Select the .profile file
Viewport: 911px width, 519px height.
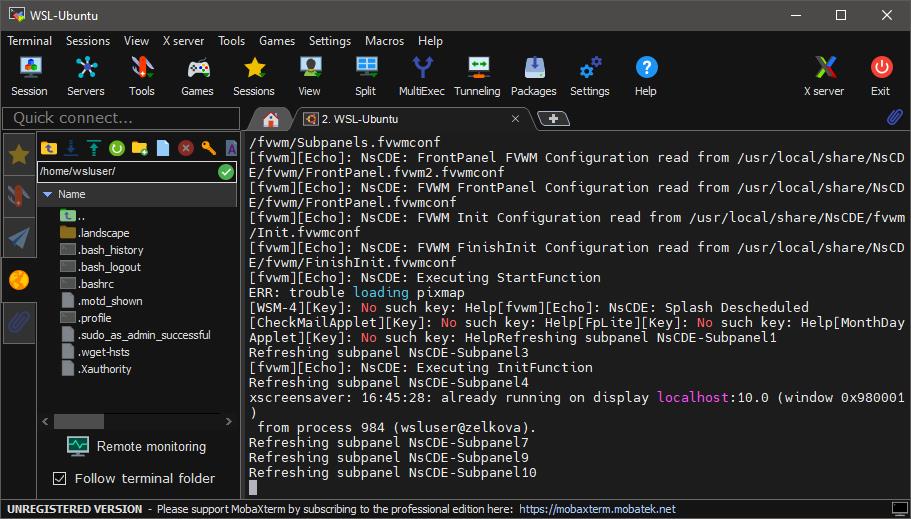tap(86, 318)
